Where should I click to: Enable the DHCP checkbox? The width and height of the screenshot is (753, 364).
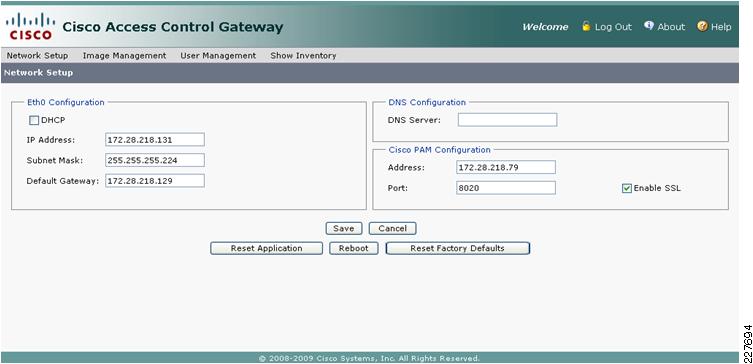click(x=34, y=121)
